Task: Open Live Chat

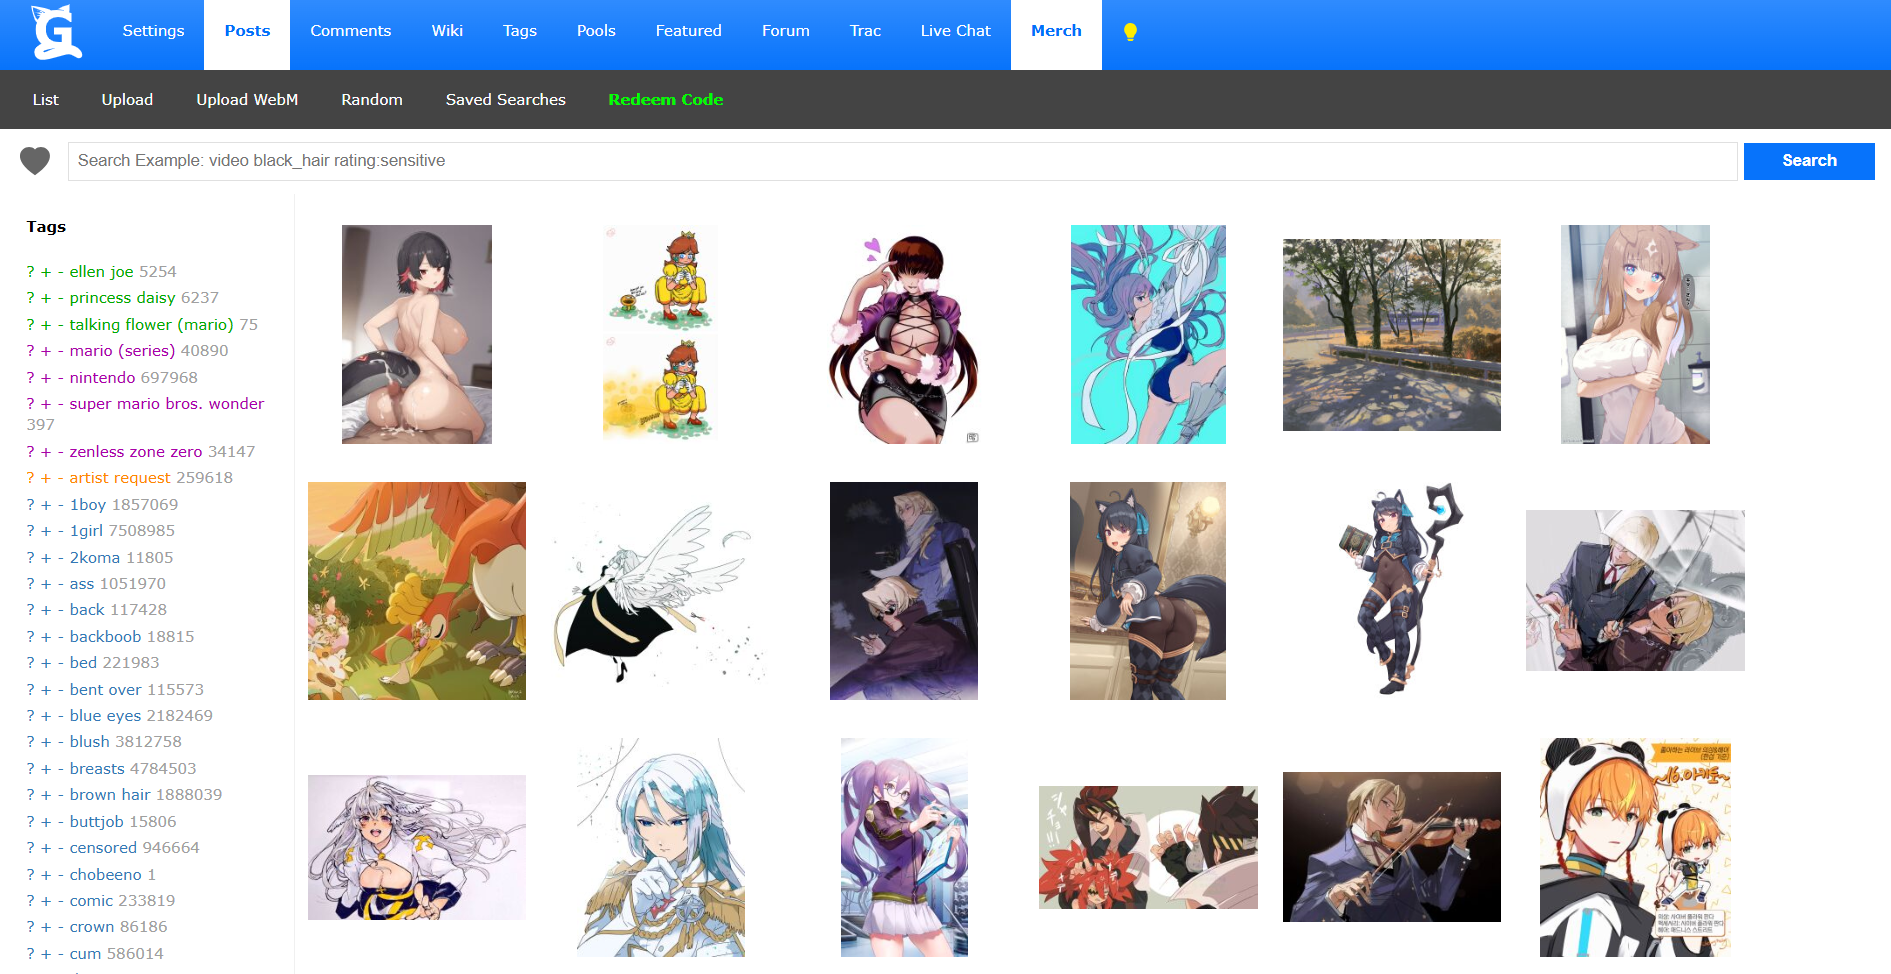Action: [x=955, y=31]
